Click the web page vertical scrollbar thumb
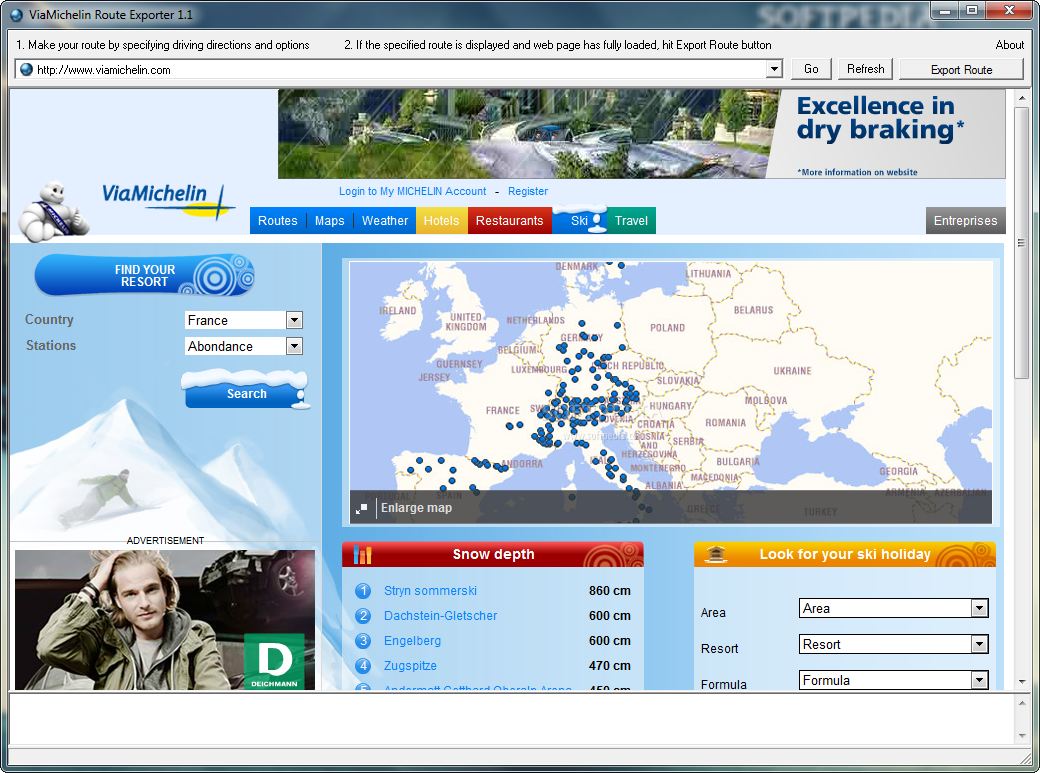This screenshot has width=1040, height=773. click(x=1021, y=242)
